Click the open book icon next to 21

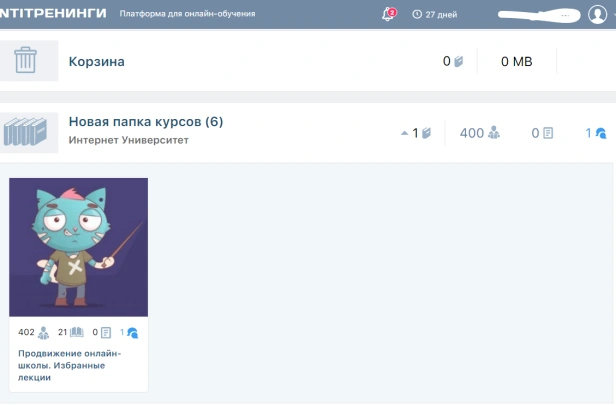(76, 332)
